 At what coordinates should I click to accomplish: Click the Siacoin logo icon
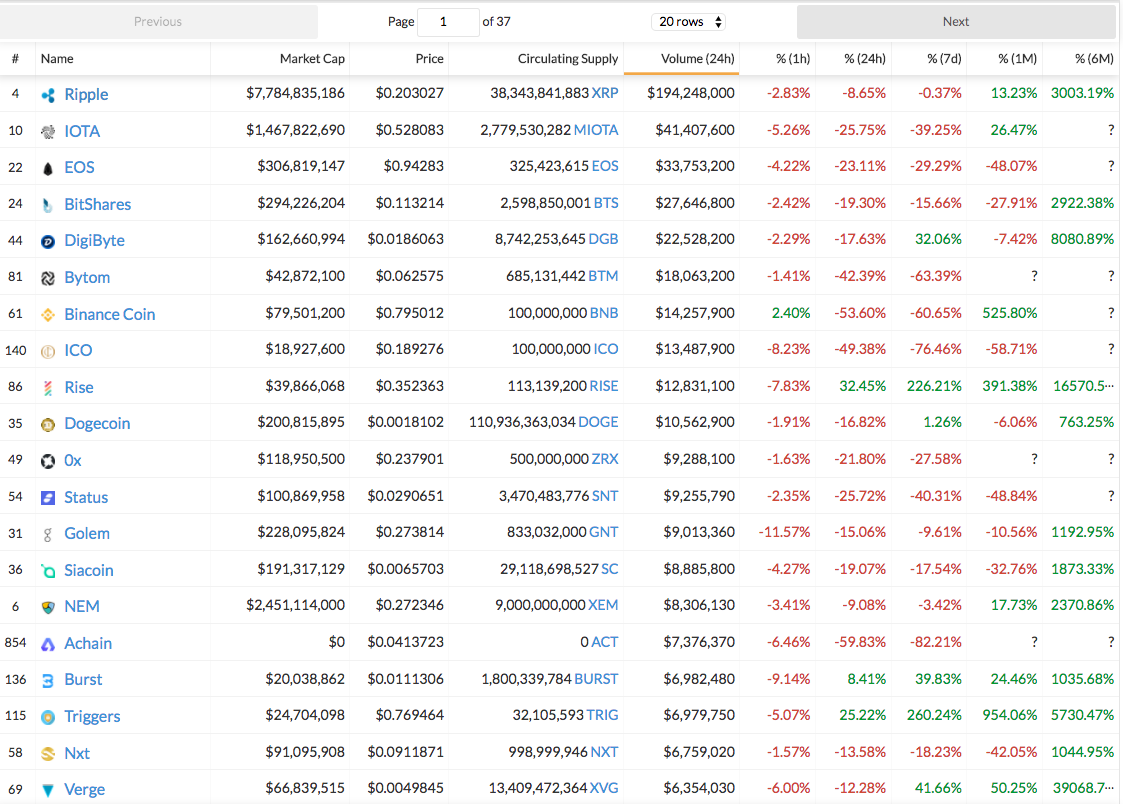(48, 571)
